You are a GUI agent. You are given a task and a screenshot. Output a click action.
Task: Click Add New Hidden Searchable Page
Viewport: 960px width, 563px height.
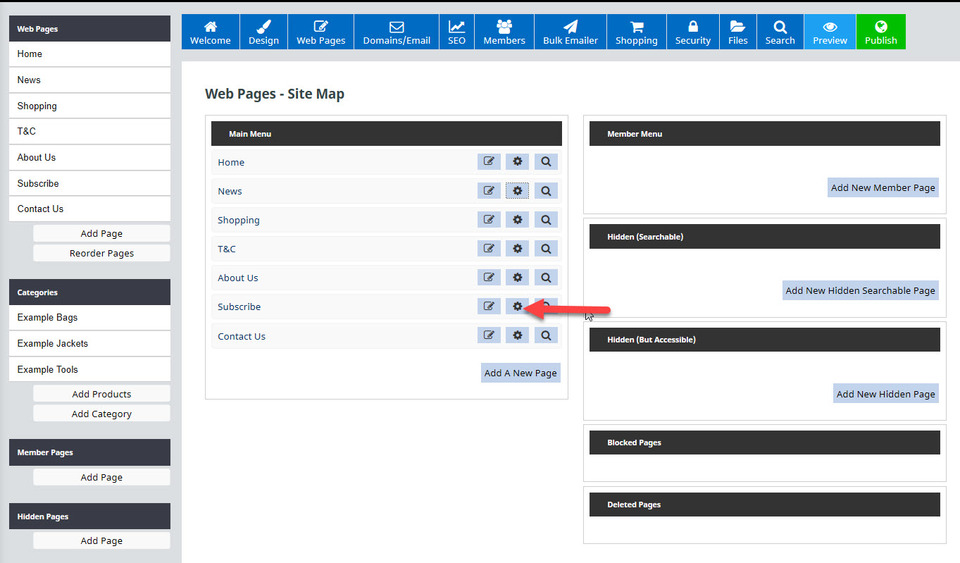tap(860, 290)
